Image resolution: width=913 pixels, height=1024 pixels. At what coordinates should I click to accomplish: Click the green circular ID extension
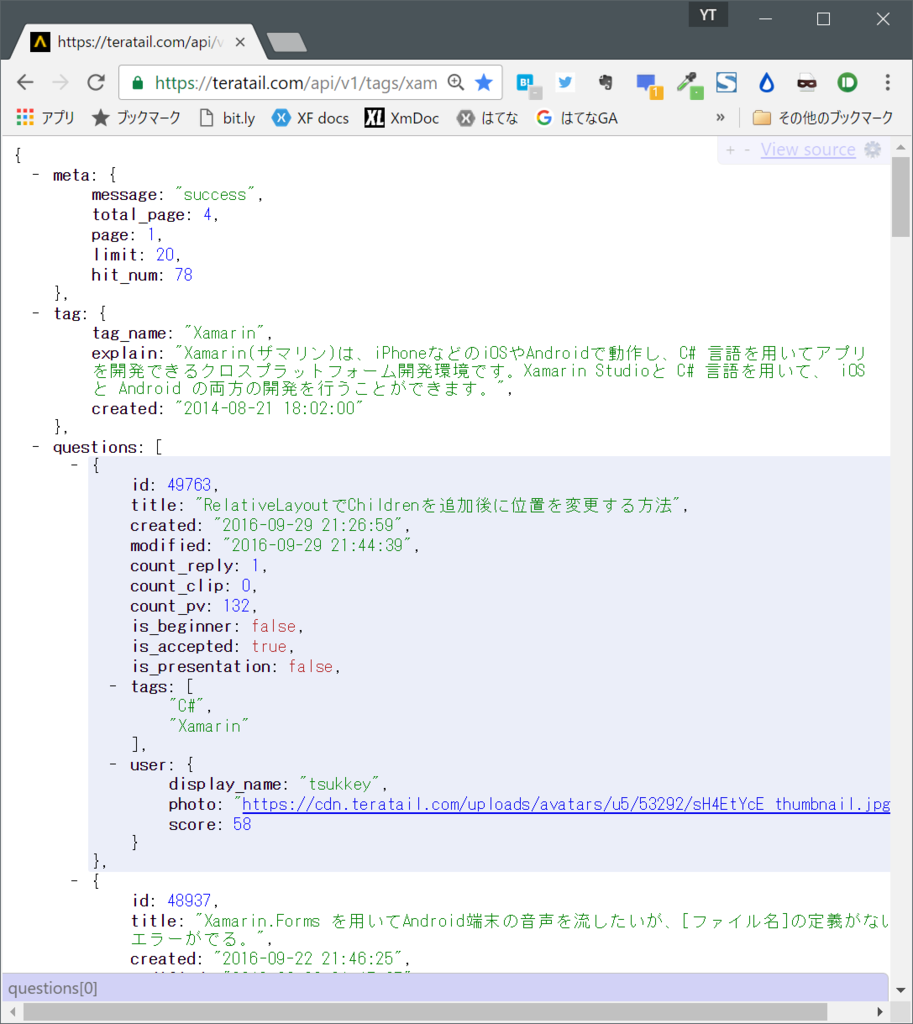point(847,82)
